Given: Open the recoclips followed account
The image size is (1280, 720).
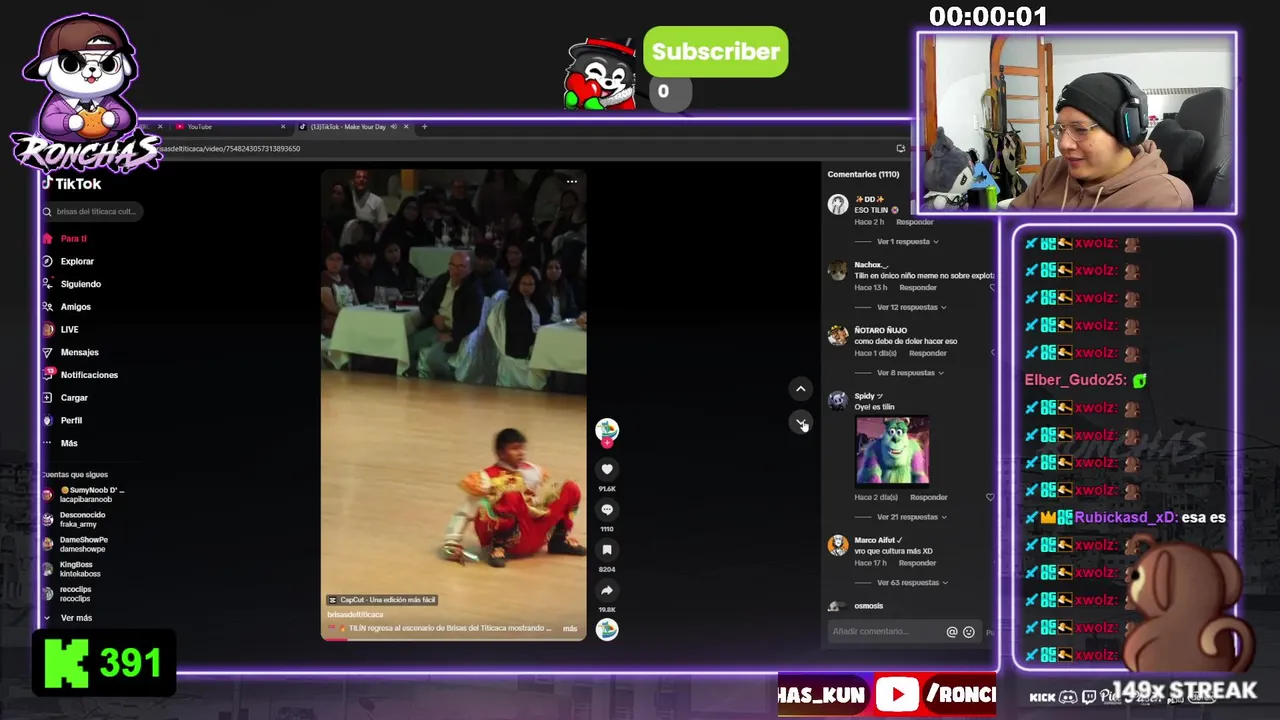Looking at the screenshot, I should point(68,593).
